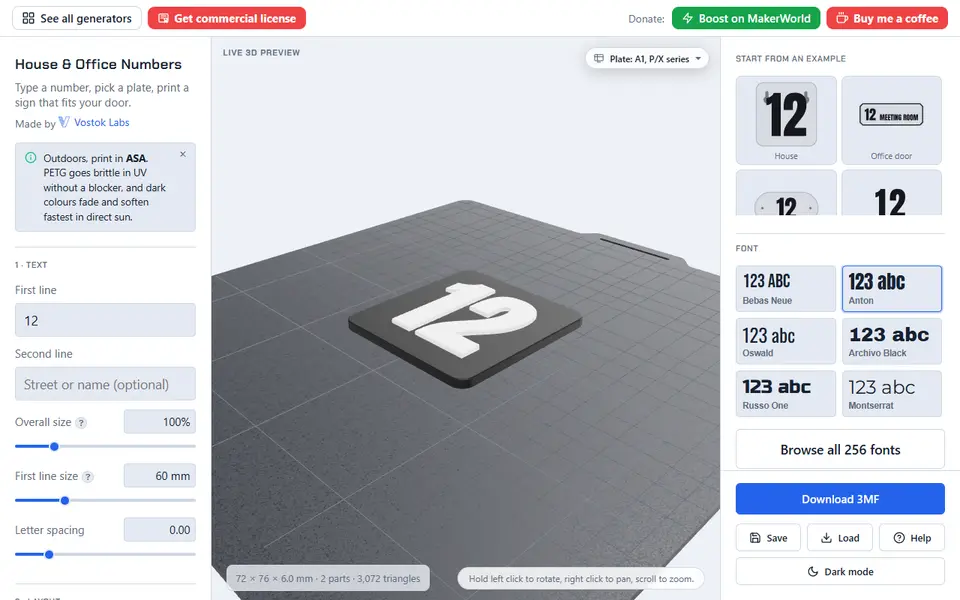Select the Archivo Black font
Image resolution: width=960 pixels, height=600 pixels.
tap(891, 341)
